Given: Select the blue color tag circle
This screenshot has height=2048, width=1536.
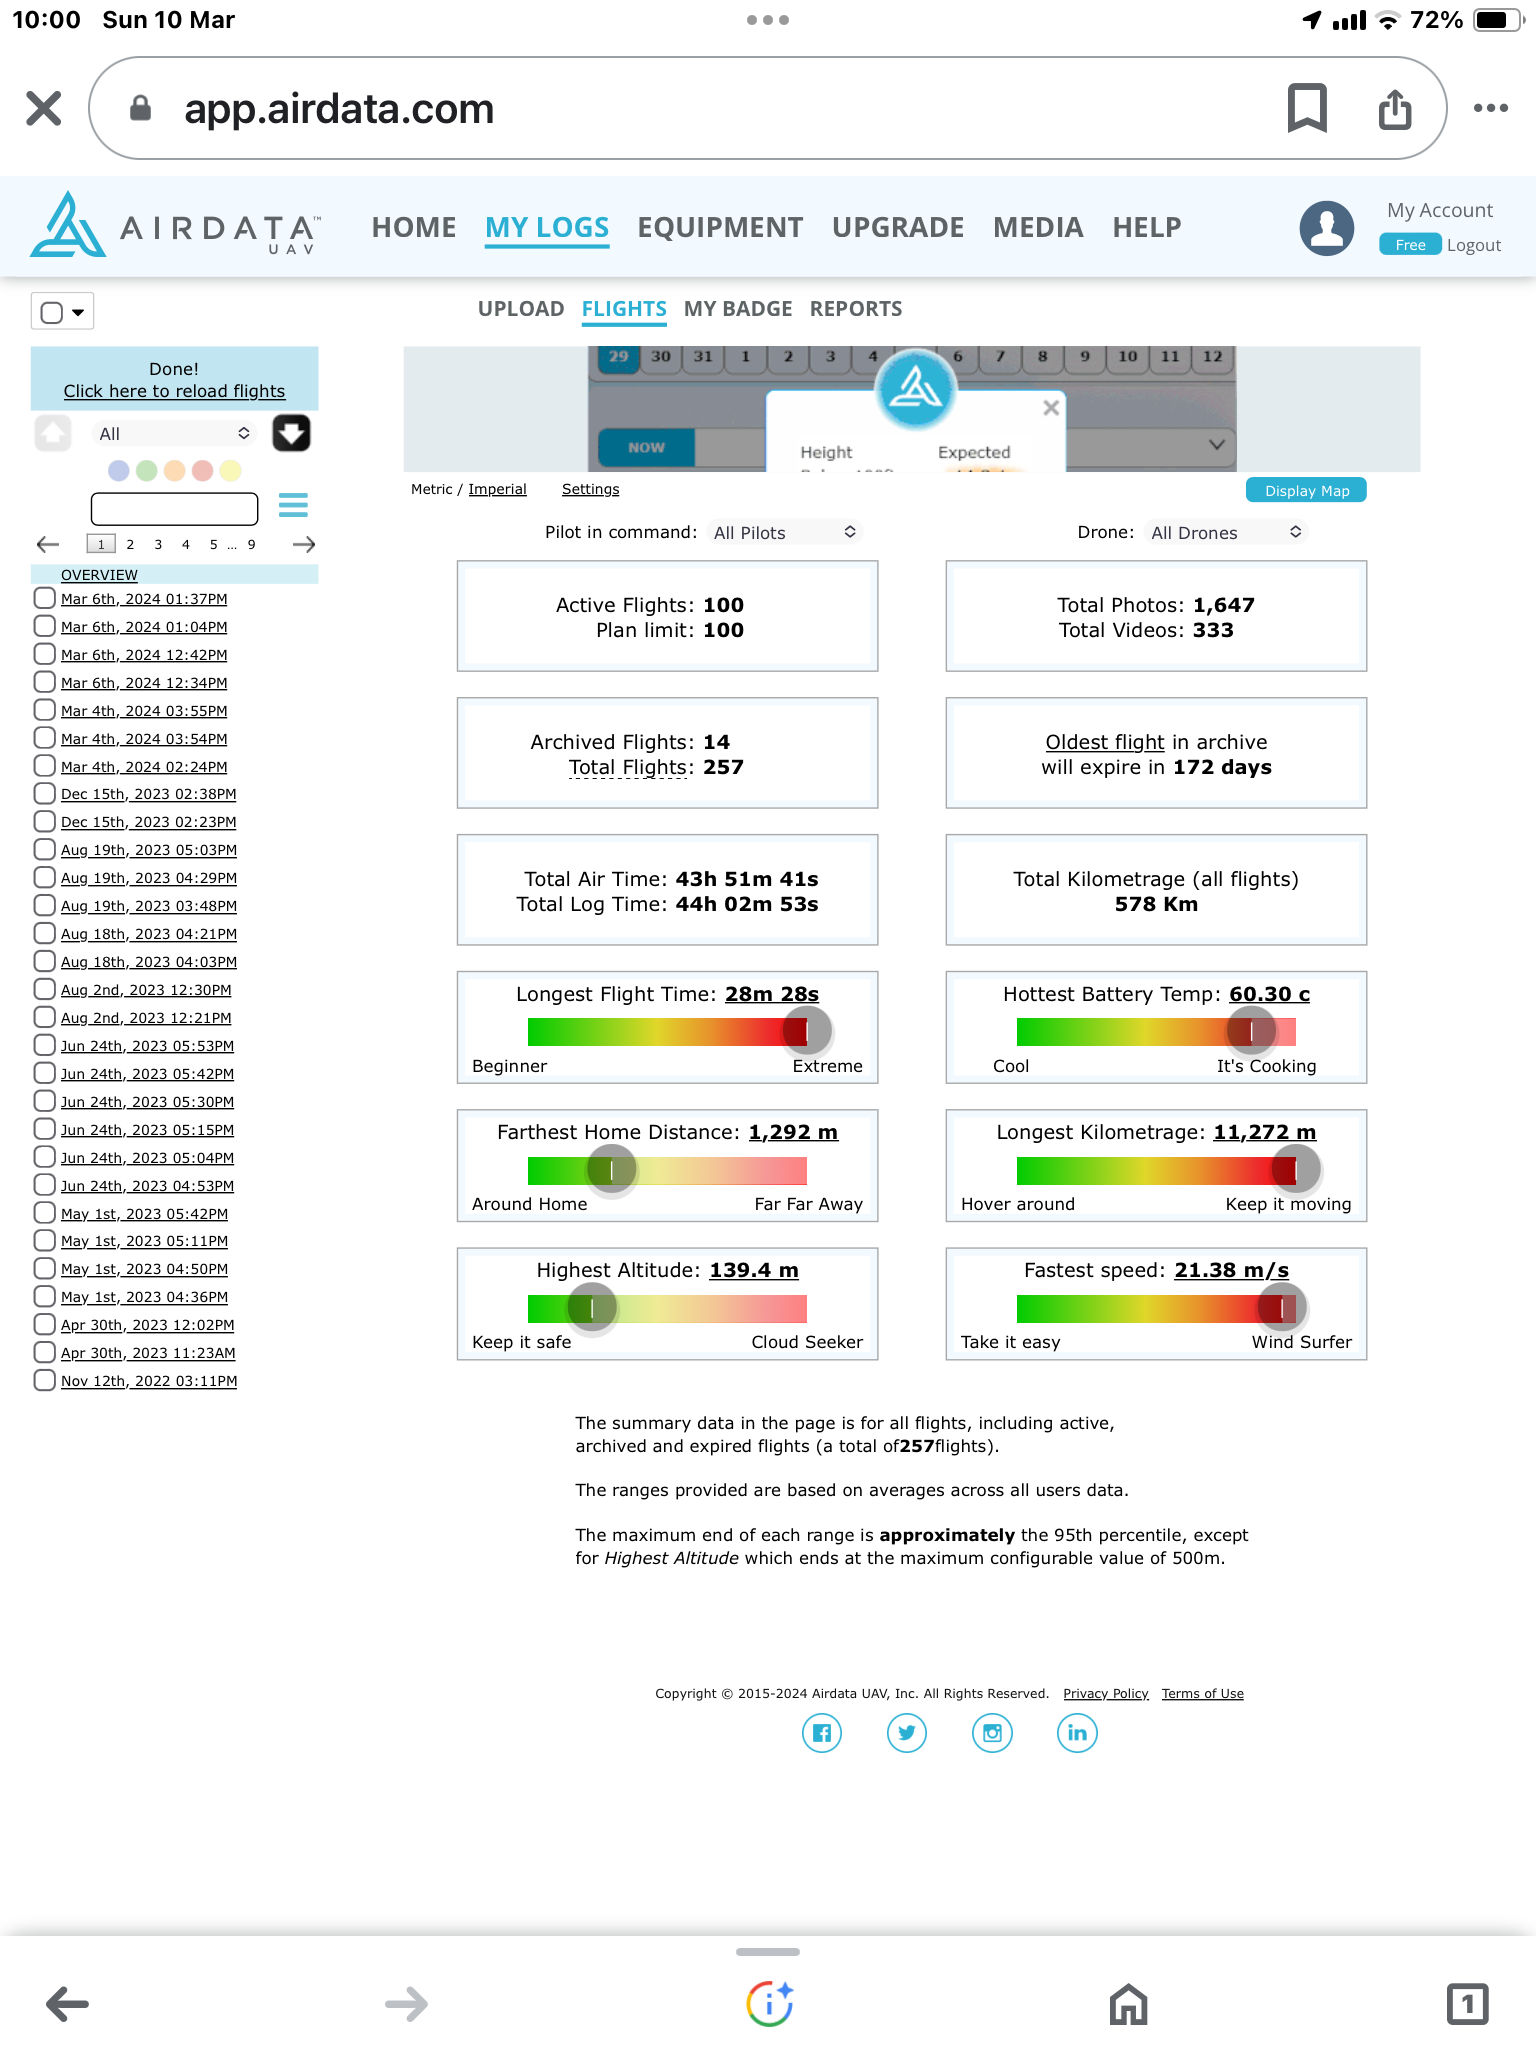Looking at the screenshot, I should click(118, 471).
